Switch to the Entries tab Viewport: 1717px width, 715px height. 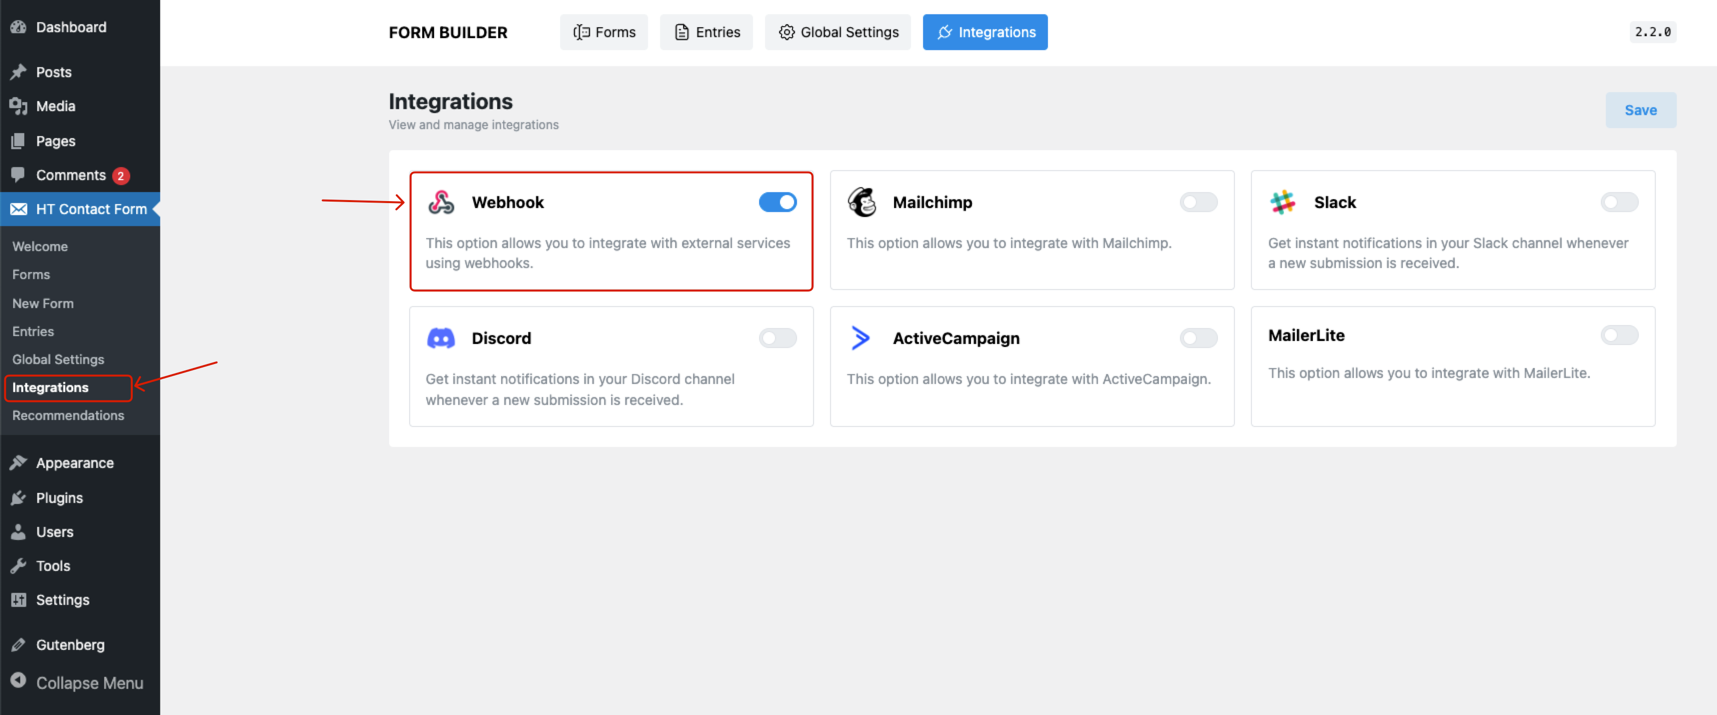[x=706, y=32]
